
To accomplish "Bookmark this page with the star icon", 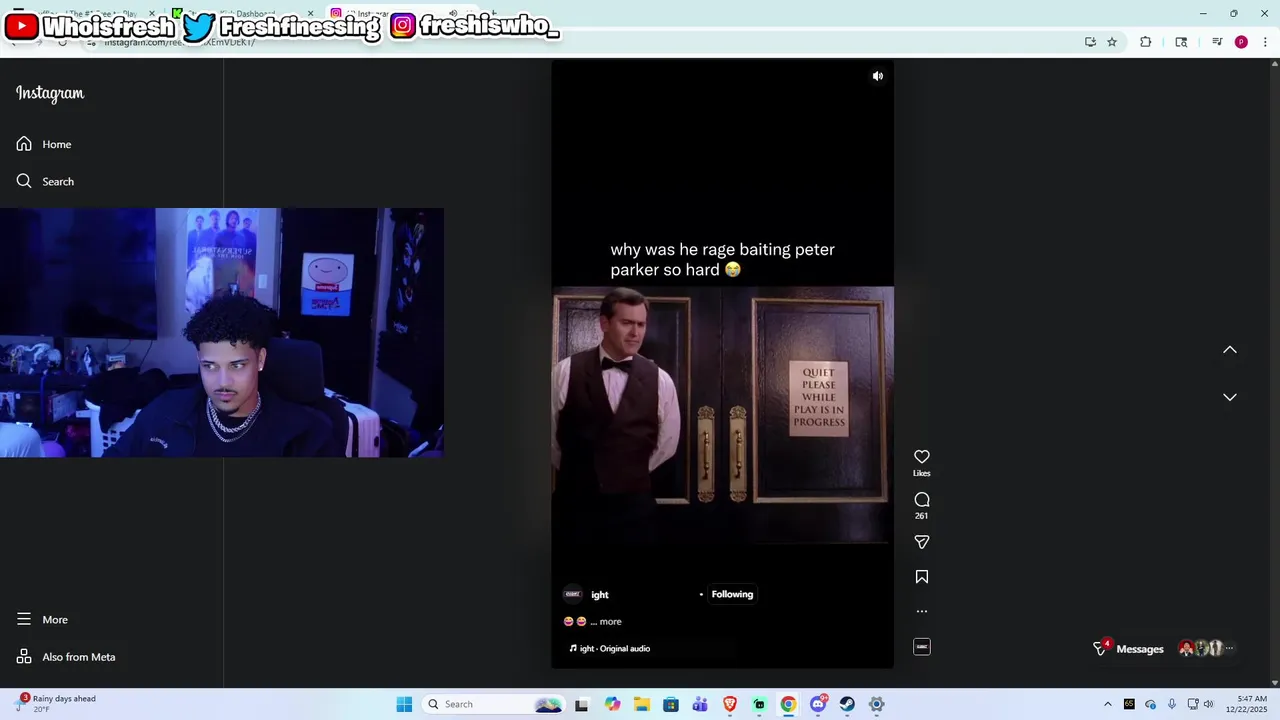I will [x=1112, y=42].
